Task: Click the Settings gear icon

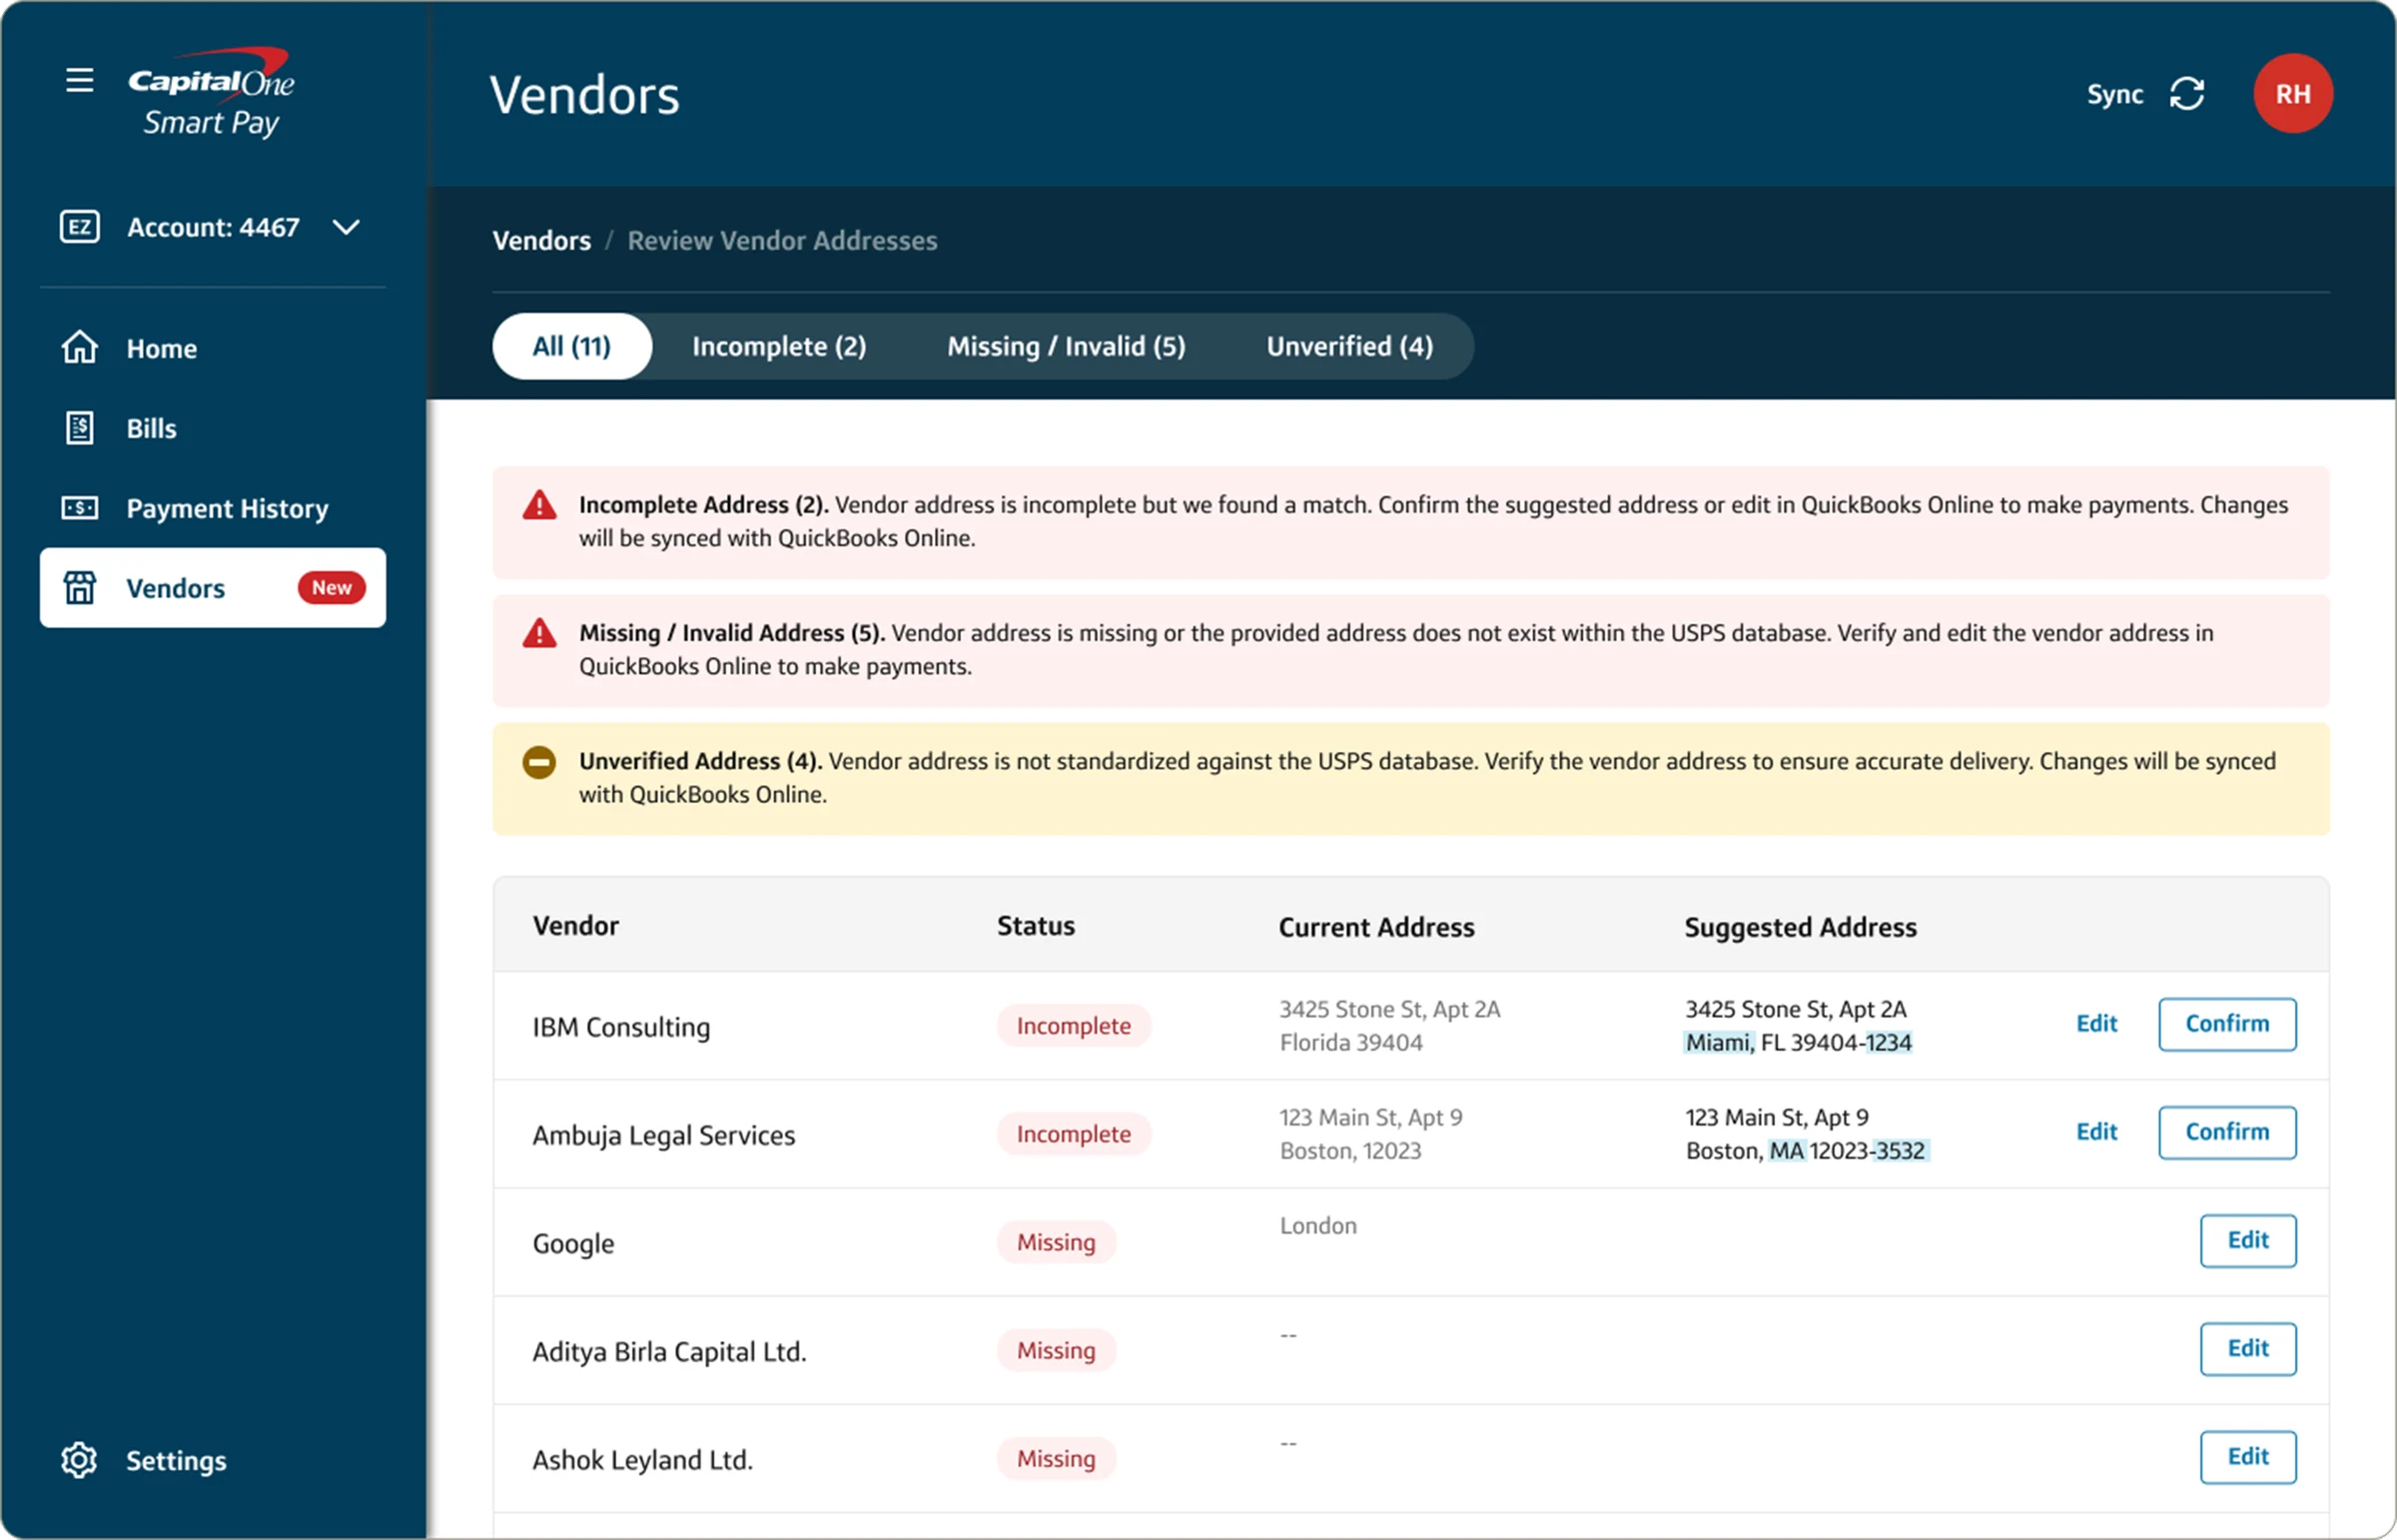Action: pyautogui.click(x=79, y=1460)
